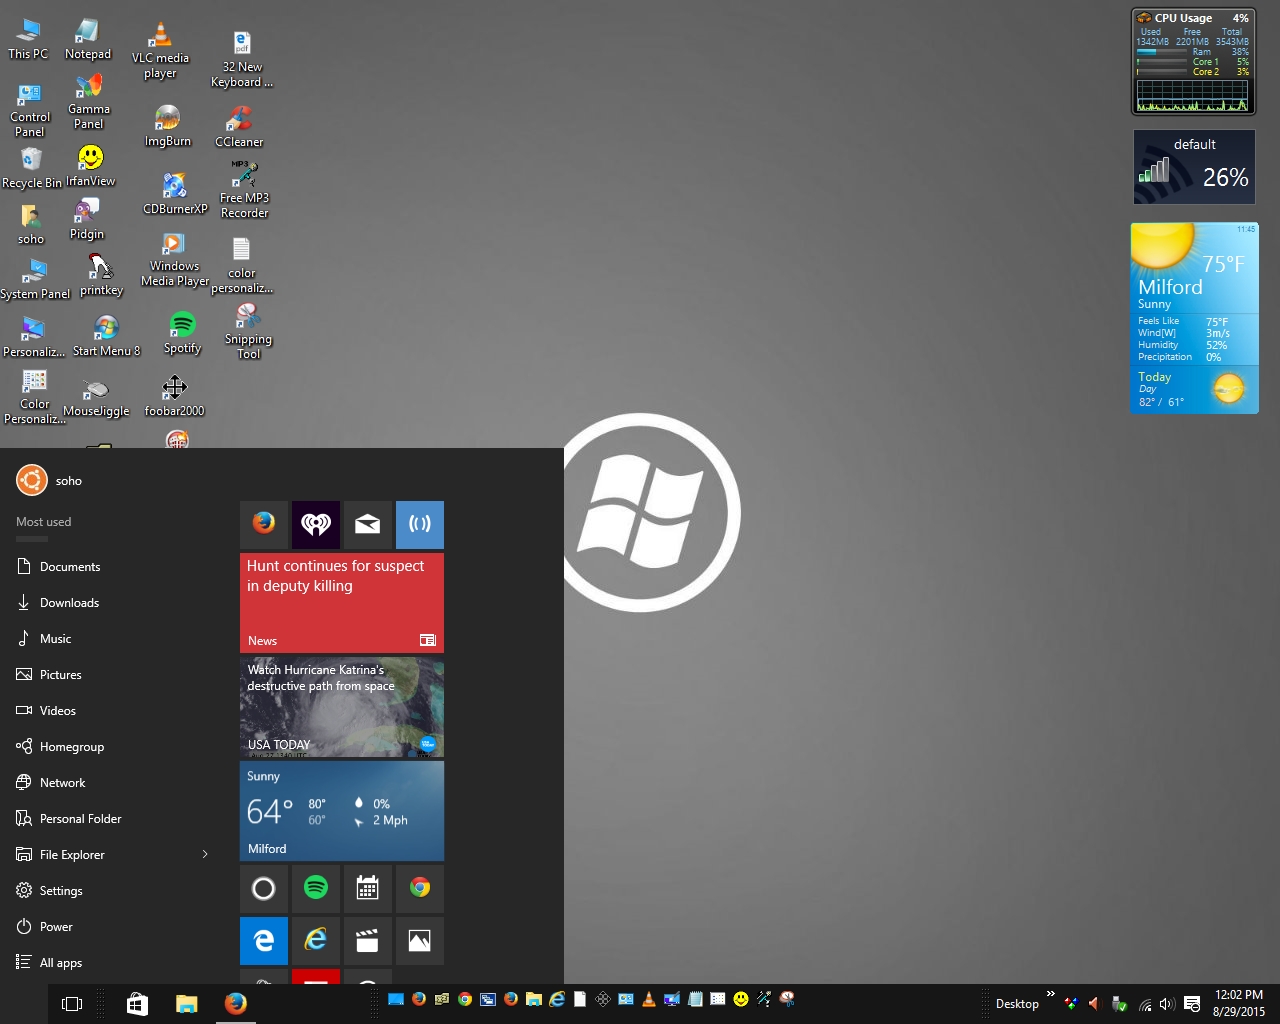
Task: Expand the Desktop toolbar chevron on taskbar
Action: [1050, 994]
